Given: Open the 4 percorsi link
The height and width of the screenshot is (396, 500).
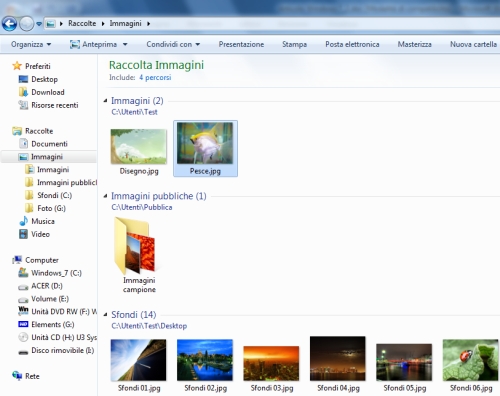Looking at the screenshot, I should 155,77.
